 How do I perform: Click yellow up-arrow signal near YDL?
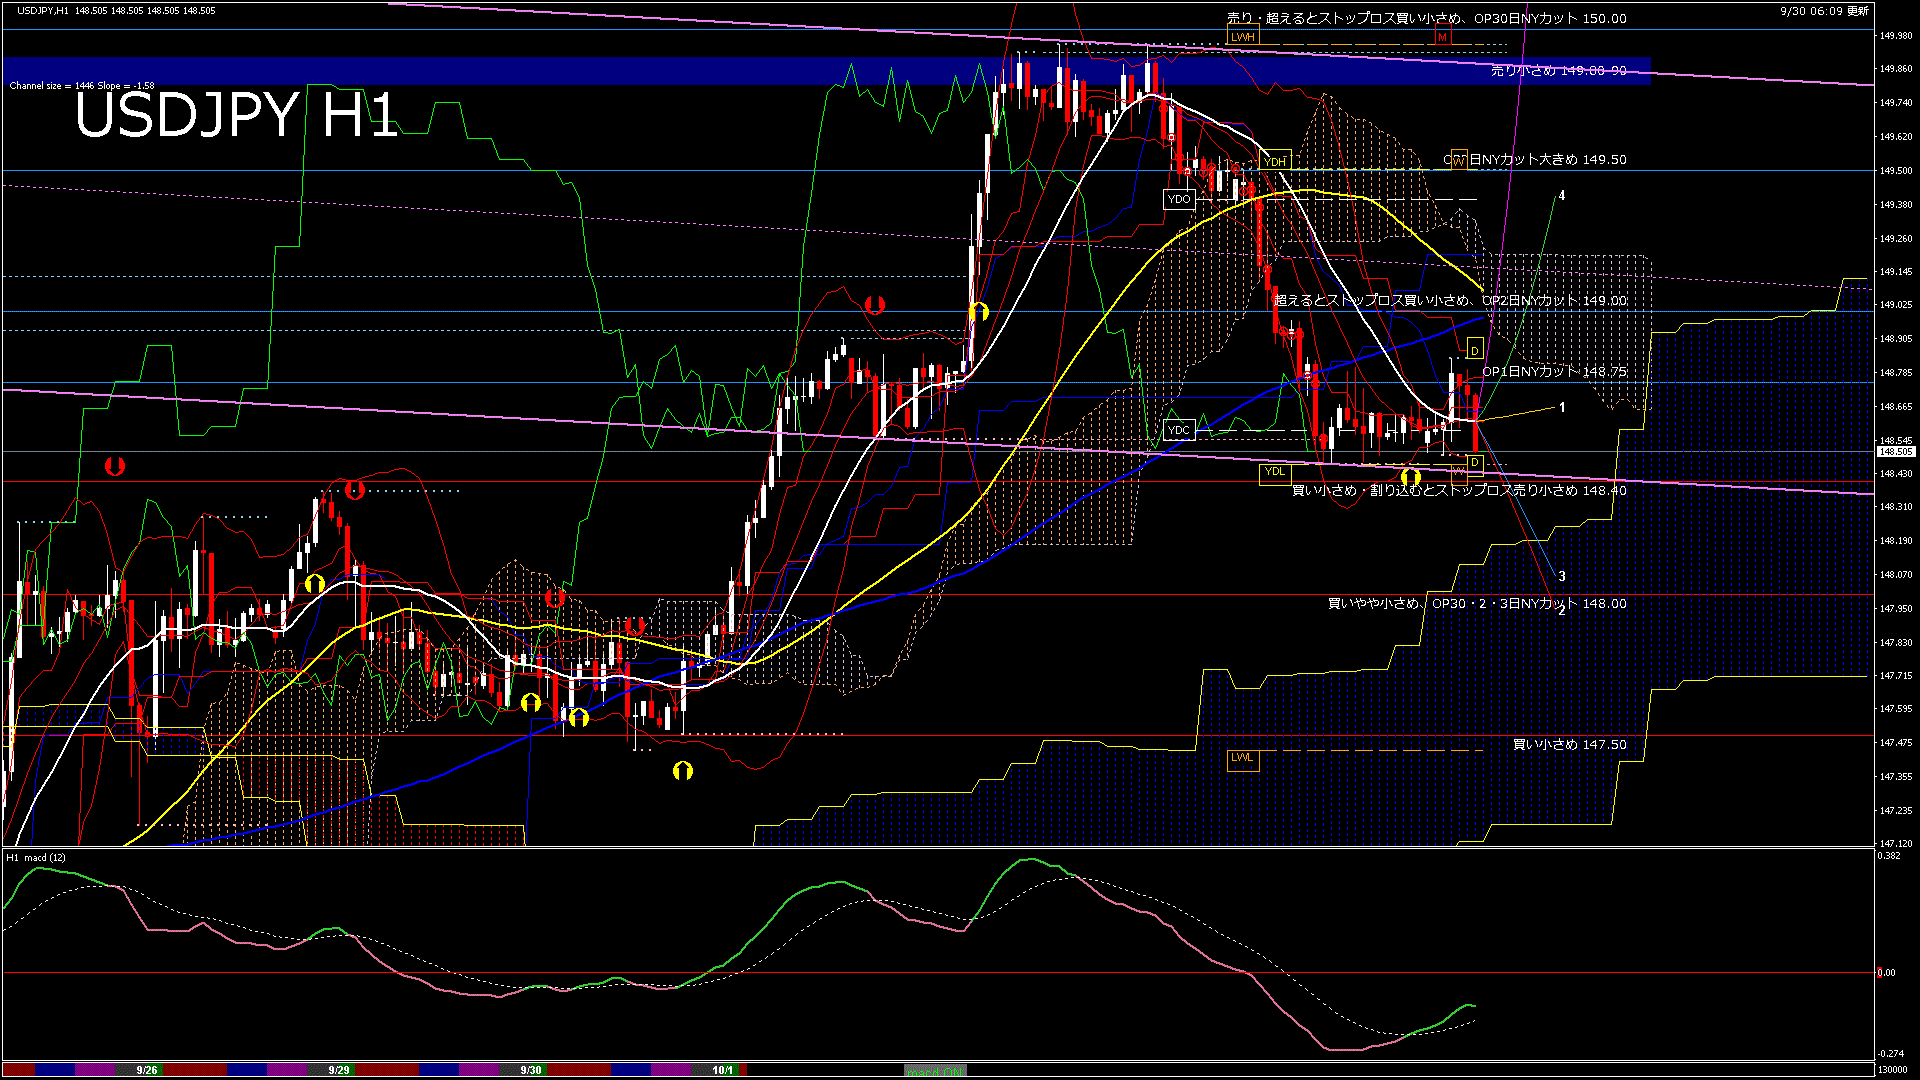[x=1410, y=477]
